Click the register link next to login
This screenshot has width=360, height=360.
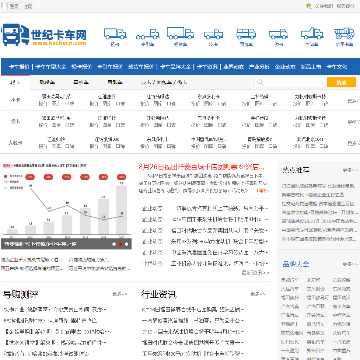28,6
